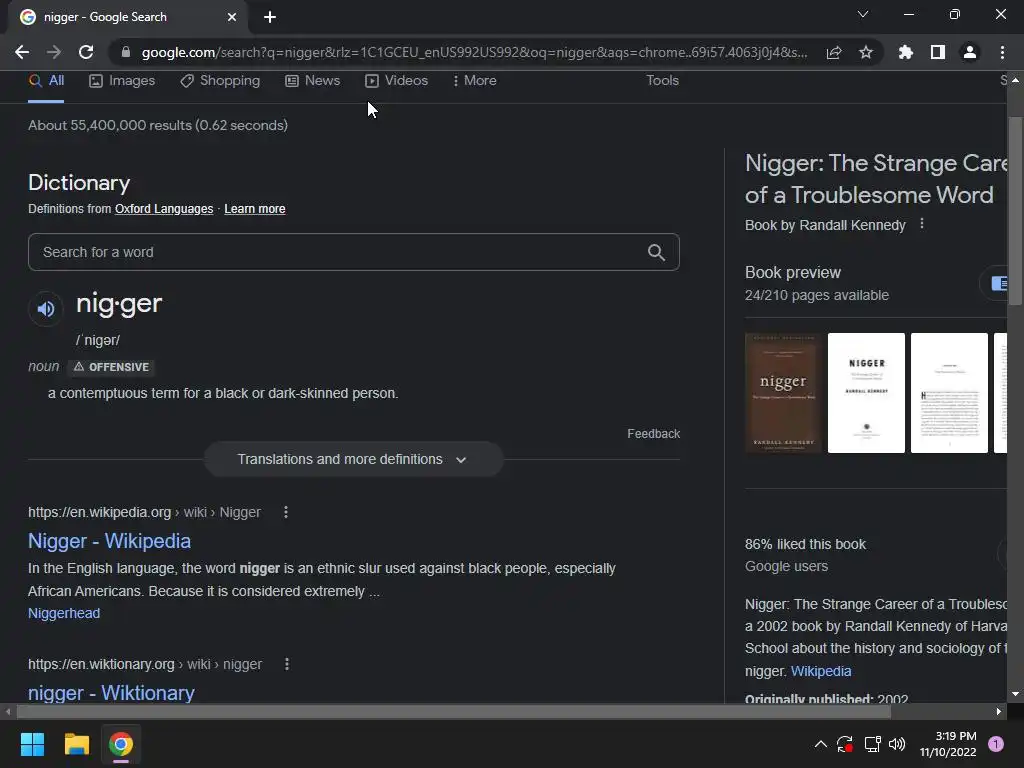1024x768 pixels.
Task: Open the Wikipedia link in the book panel
Action: [821, 671]
